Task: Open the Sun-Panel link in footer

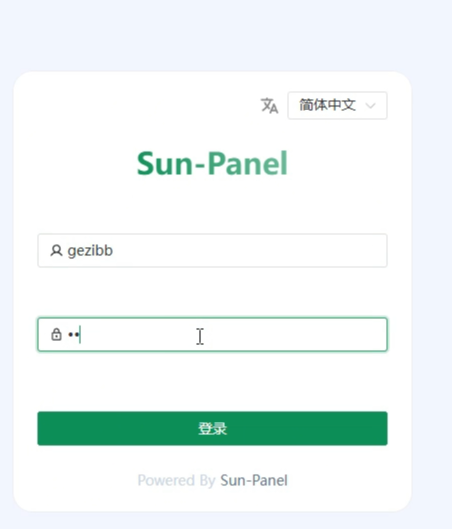Action: (254, 480)
